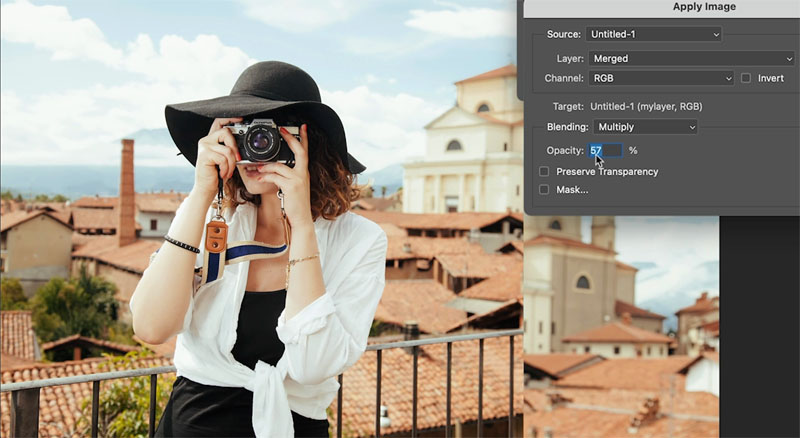800x438 pixels.
Task: Click the Opacity label
Action: click(x=565, y=150)
